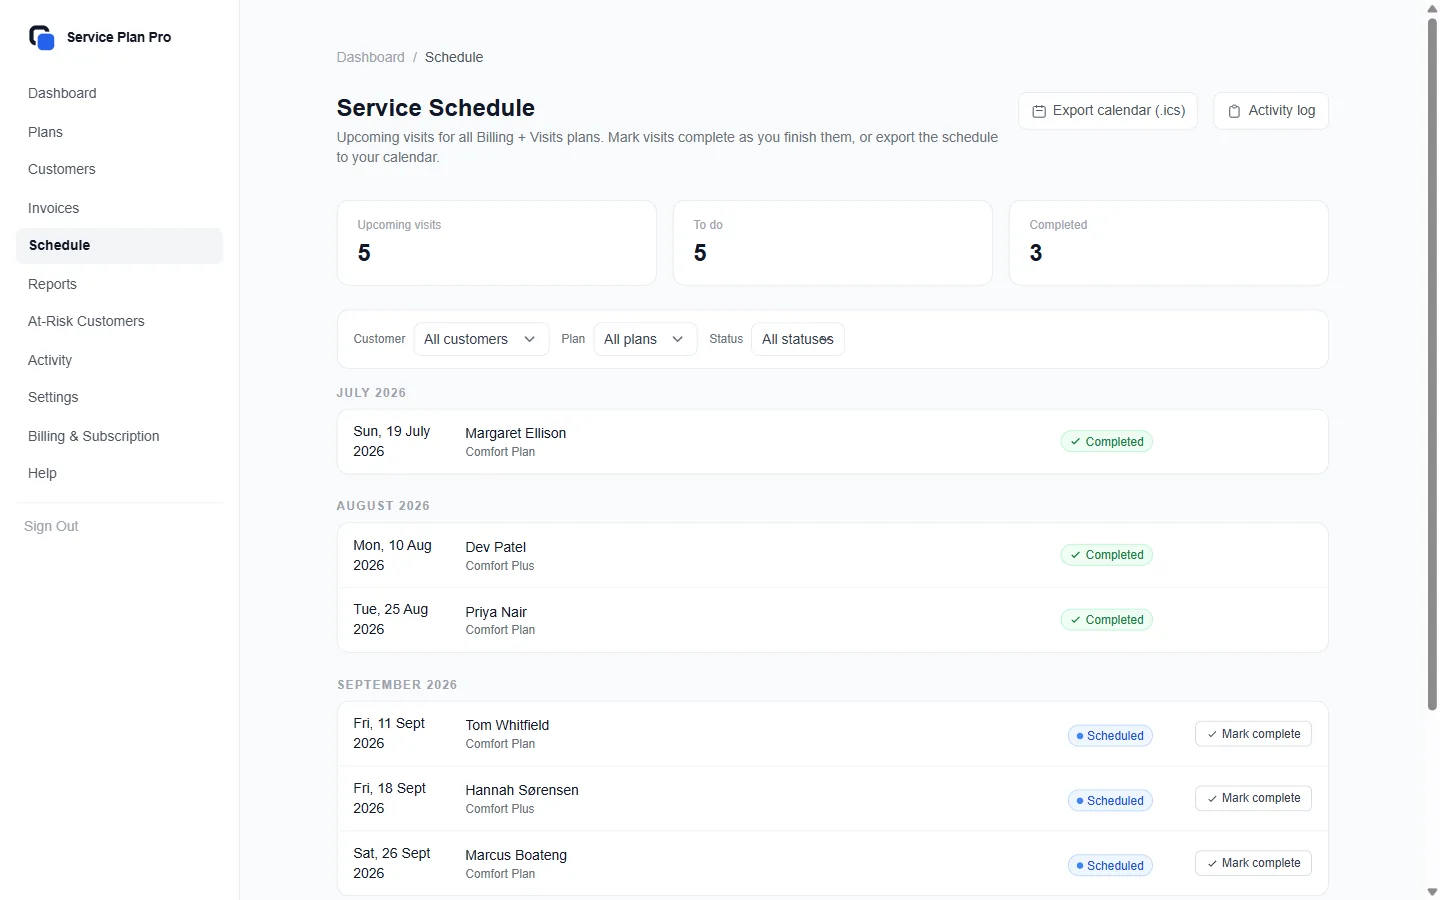Open Settings in the sidebar
The width and height of the screenshot is (1440, 900).
tap(119, 397)
